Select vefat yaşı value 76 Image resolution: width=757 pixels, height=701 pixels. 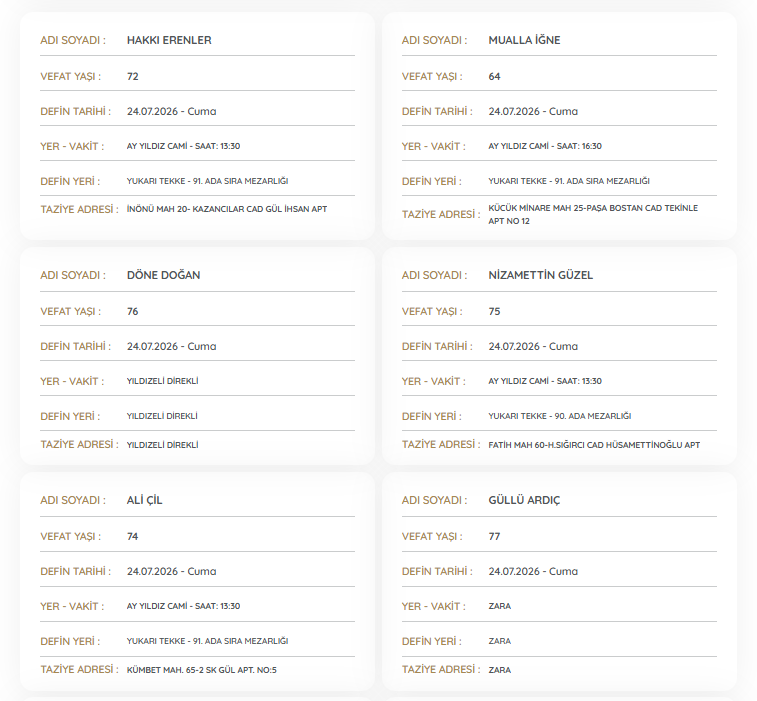point(133,311)
